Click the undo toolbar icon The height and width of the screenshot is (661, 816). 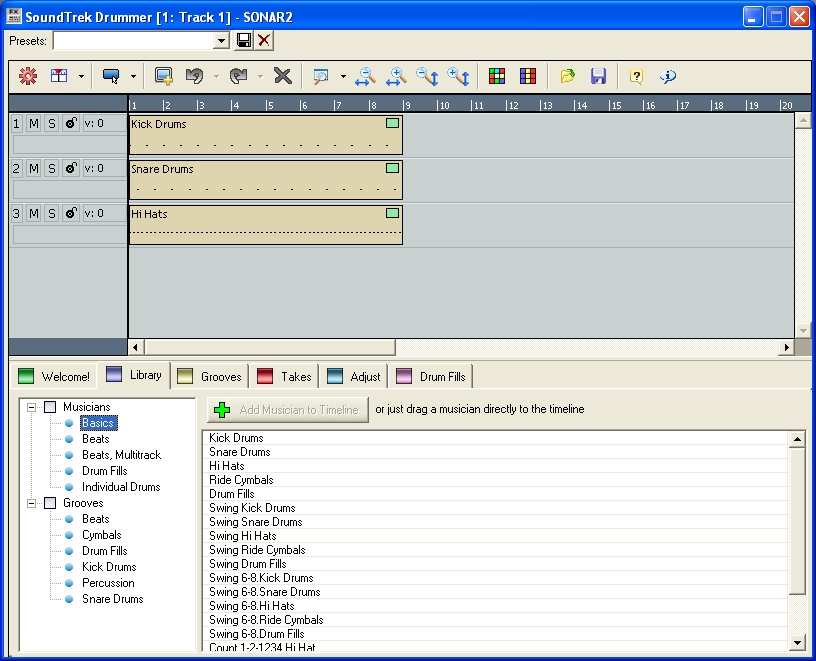(x=195, y=76)
